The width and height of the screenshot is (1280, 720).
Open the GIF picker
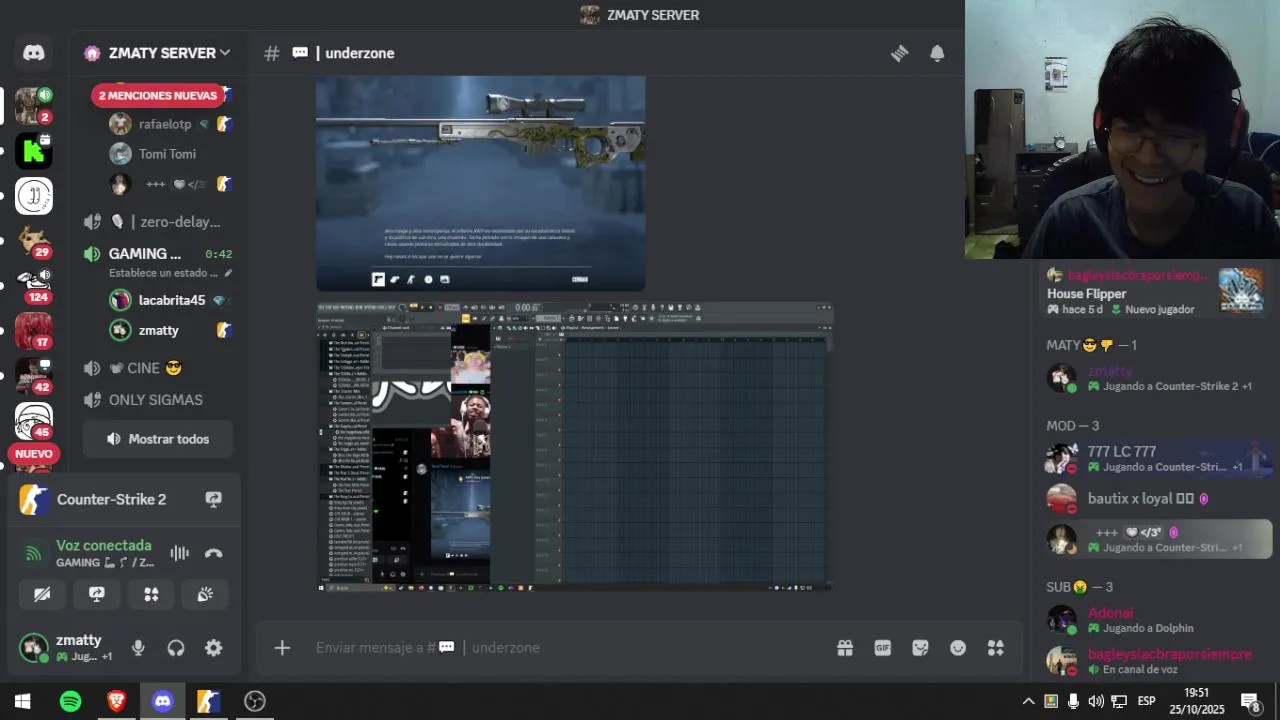tap(882, 648)
